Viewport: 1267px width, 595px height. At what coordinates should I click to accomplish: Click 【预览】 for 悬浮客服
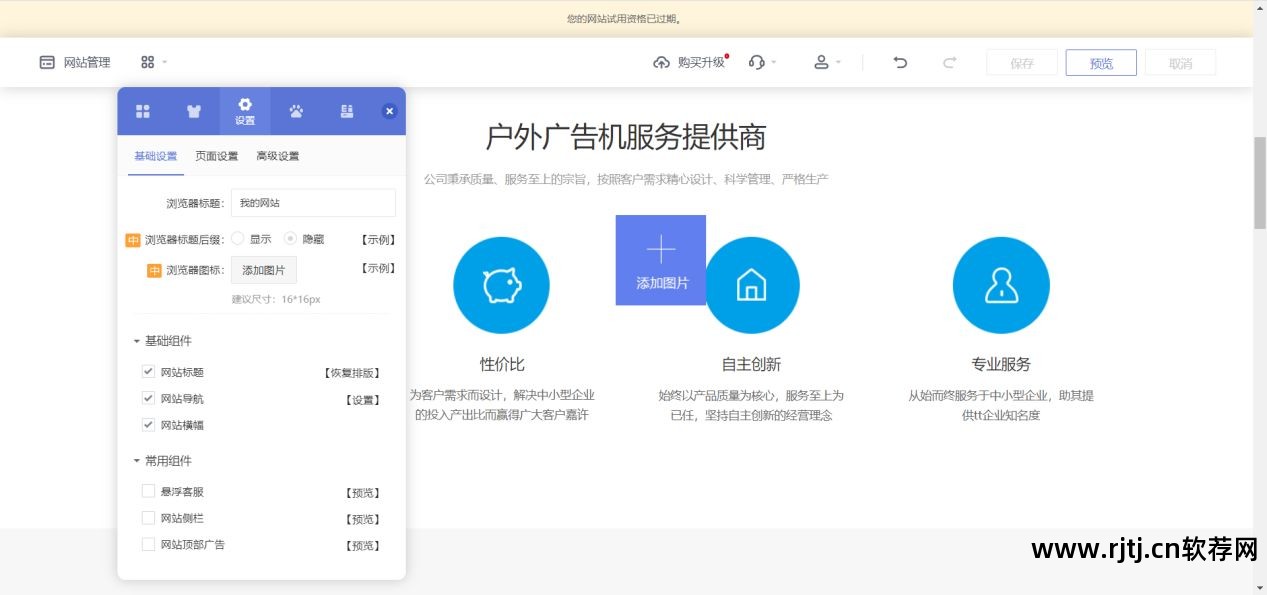pos(362,493)
